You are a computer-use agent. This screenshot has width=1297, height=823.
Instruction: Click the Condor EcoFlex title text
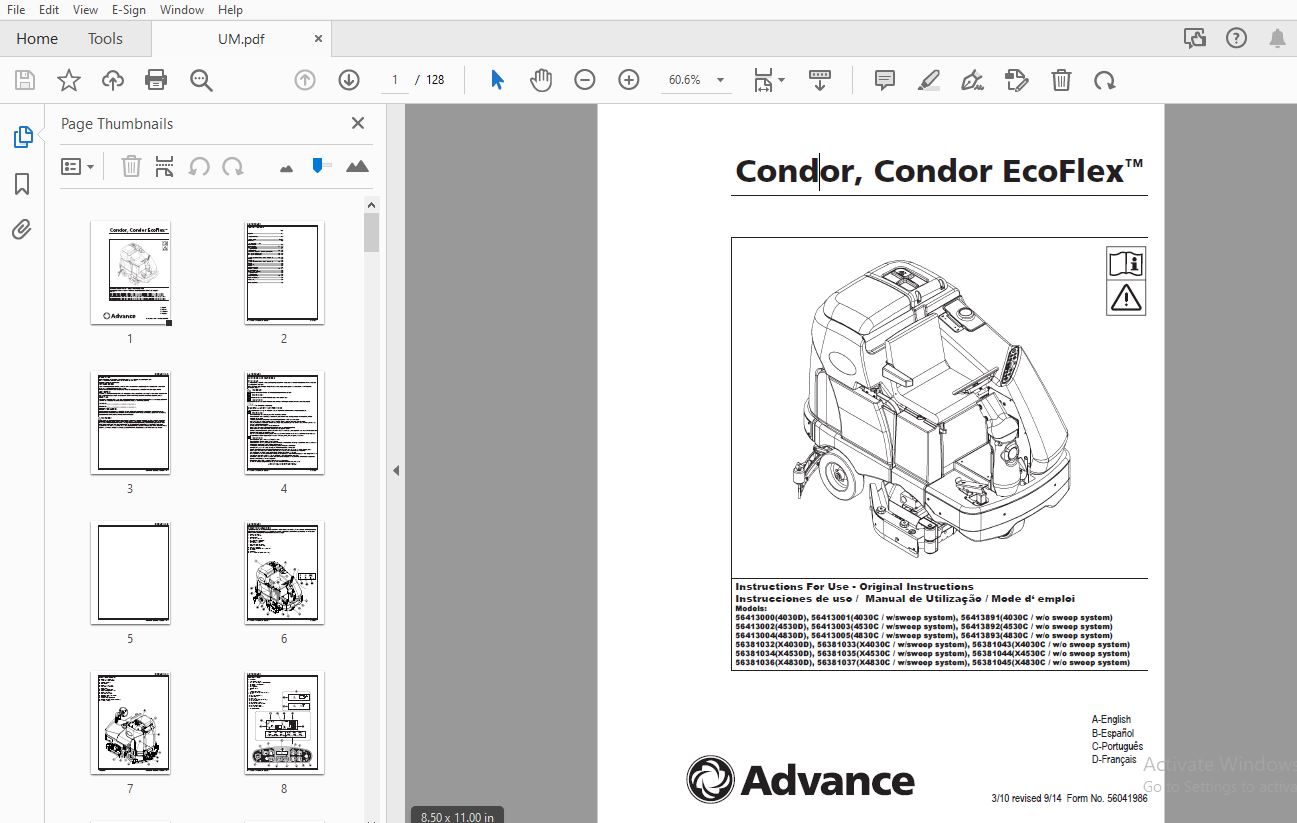[x=939, y=171]
